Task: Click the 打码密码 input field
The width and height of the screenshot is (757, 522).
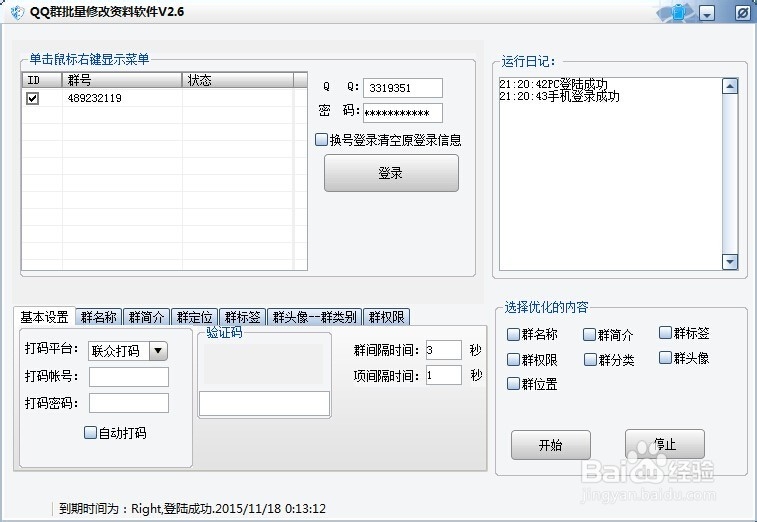Action: (x=129, y=403)
